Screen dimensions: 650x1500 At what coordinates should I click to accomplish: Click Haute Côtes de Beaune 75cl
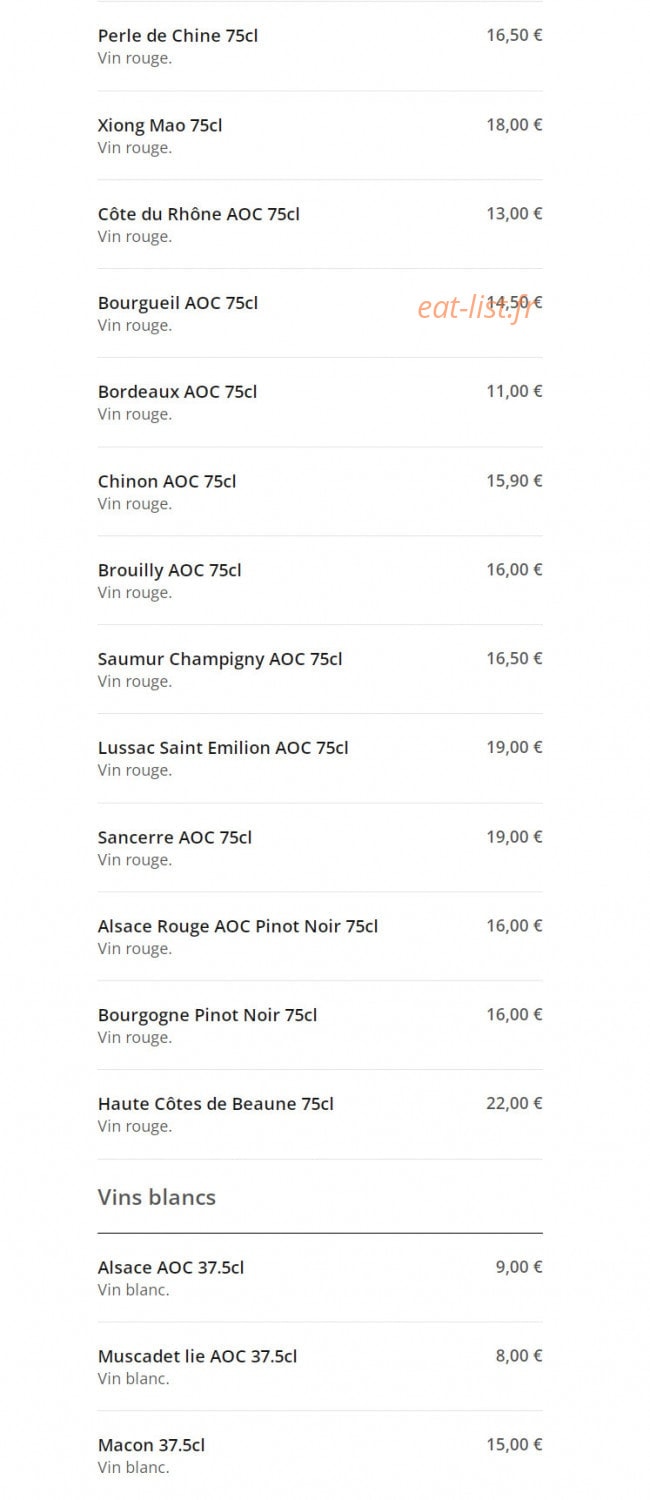[320, 1114]
